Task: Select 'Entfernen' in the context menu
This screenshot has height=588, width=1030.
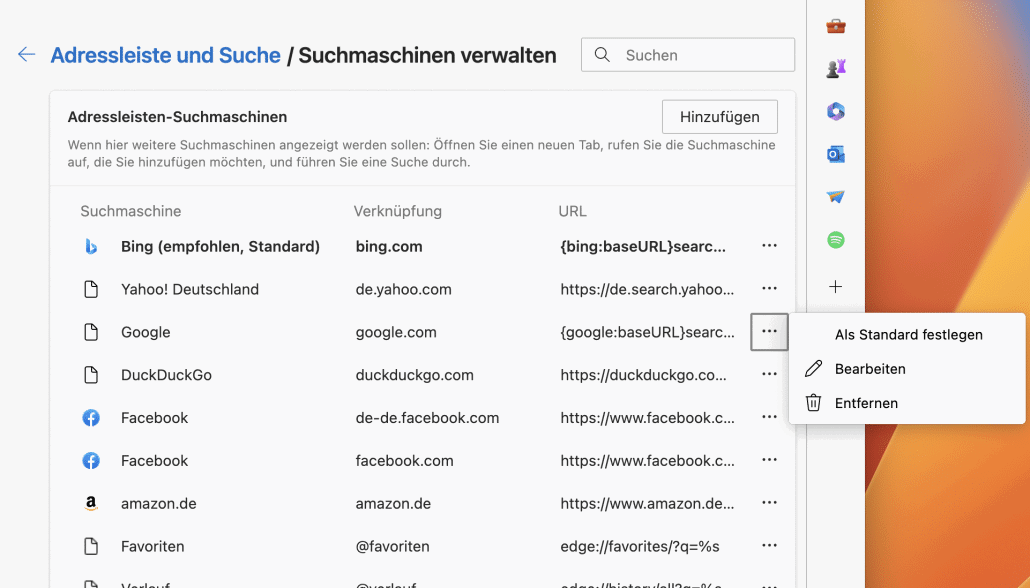Action: point(866,403)
